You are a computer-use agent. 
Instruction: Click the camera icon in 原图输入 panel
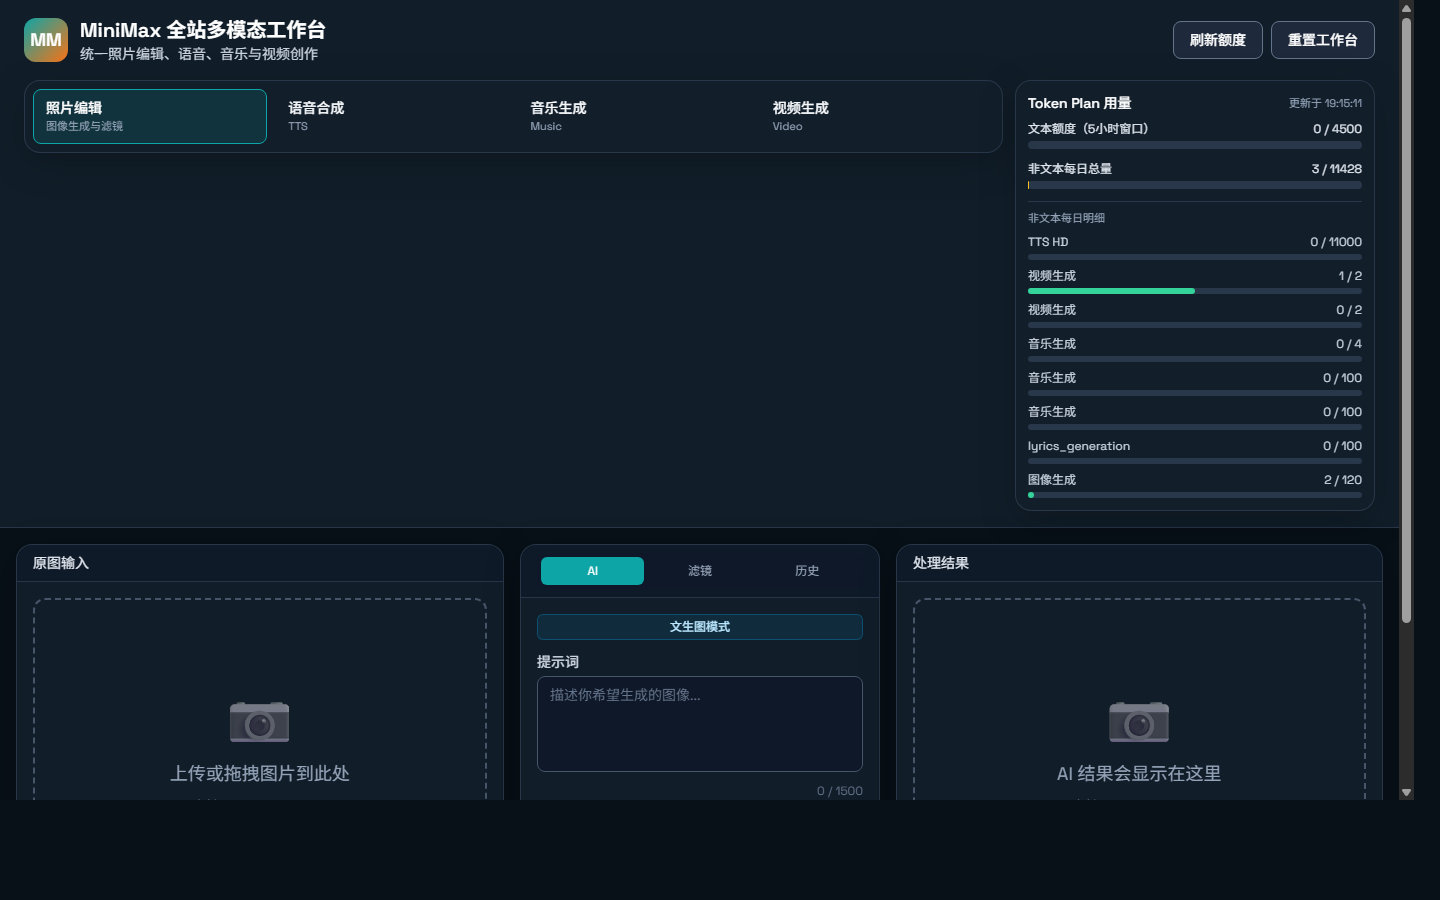260,721
